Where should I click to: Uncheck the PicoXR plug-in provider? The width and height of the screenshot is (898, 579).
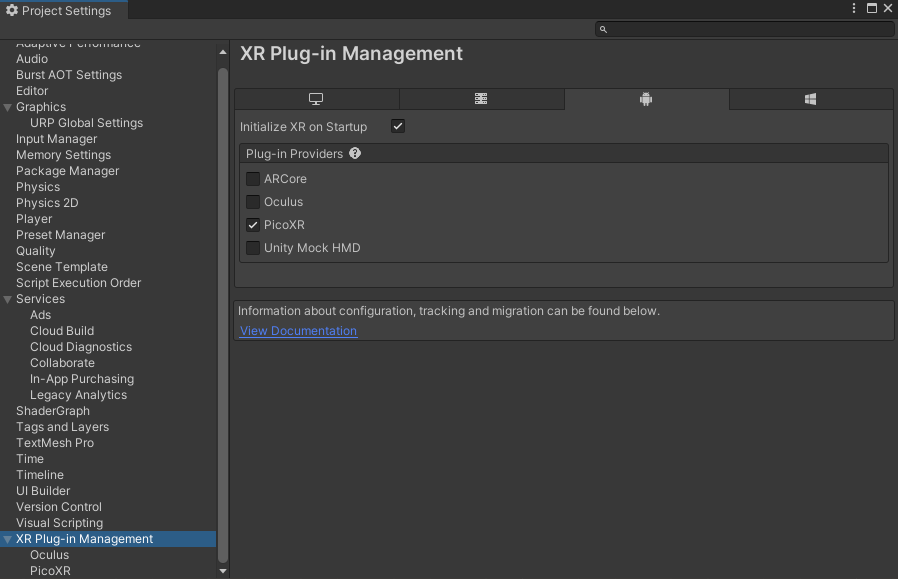[x=253, y=225]
